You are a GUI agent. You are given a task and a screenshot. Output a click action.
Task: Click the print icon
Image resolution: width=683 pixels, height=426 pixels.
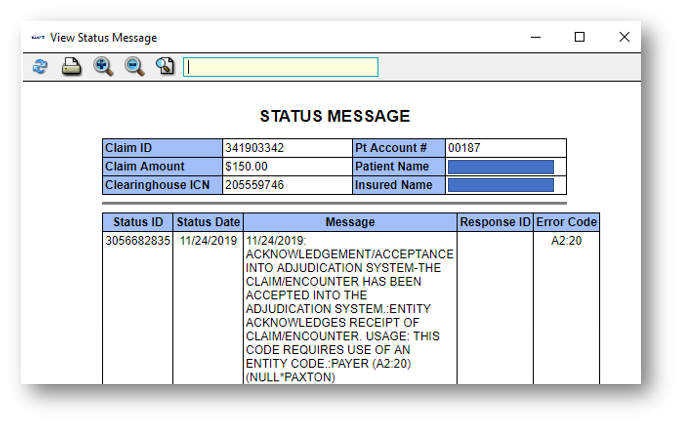[71, 67]
